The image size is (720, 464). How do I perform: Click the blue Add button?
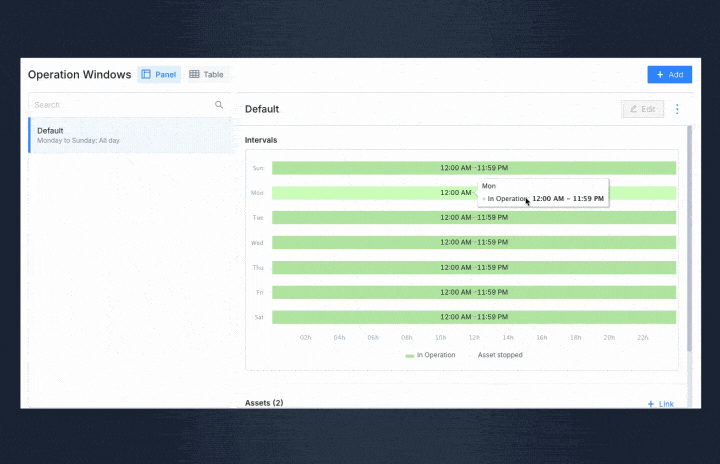(669, 74)
